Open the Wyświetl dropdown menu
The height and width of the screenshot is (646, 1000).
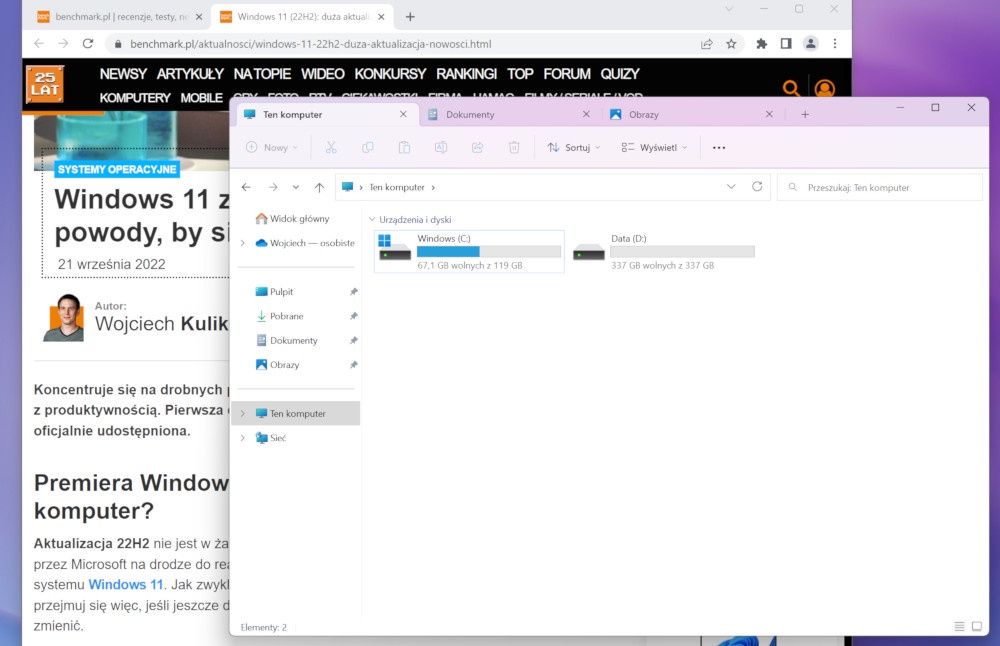[654, 147]
